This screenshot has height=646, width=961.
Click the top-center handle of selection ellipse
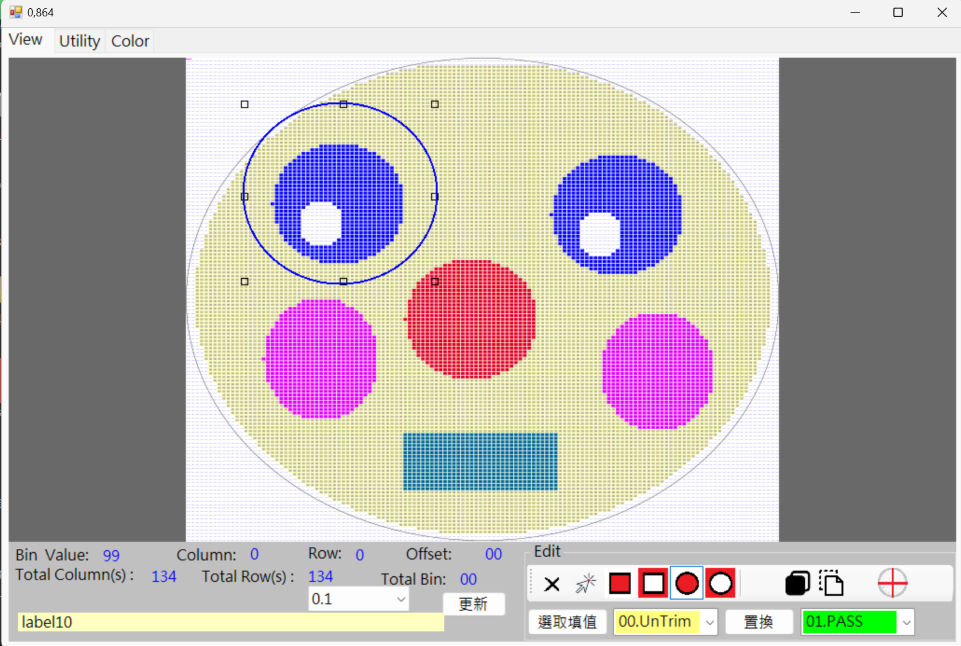(x=343, y=104)
